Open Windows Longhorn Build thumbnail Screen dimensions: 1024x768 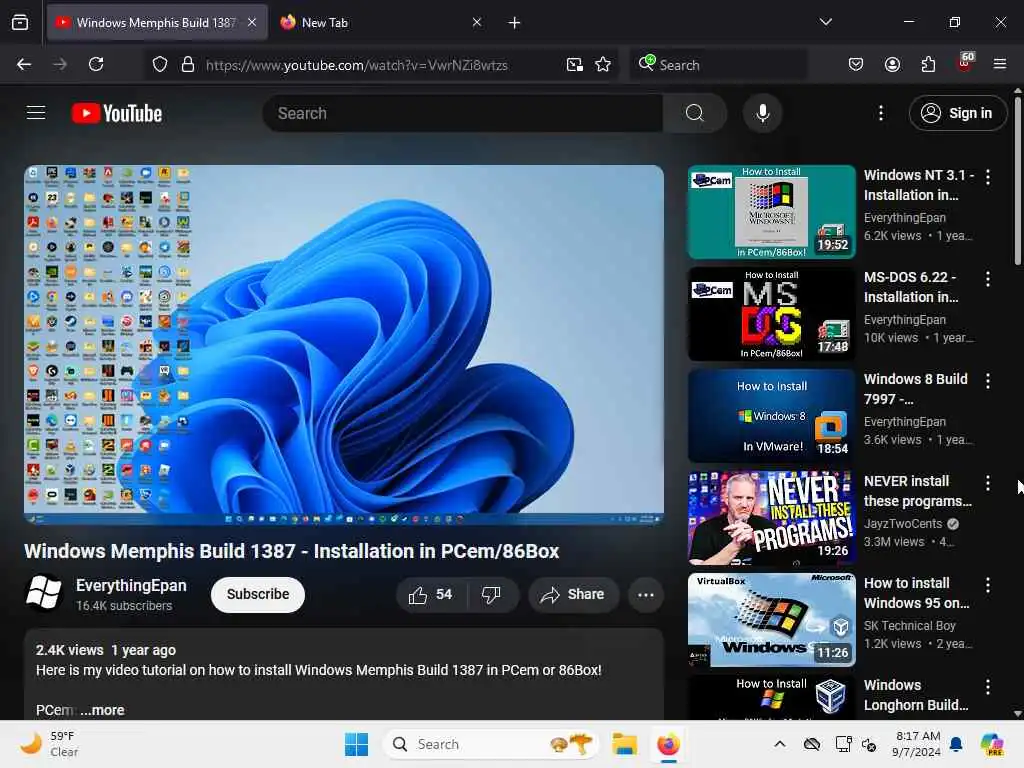tap(771, 697)
